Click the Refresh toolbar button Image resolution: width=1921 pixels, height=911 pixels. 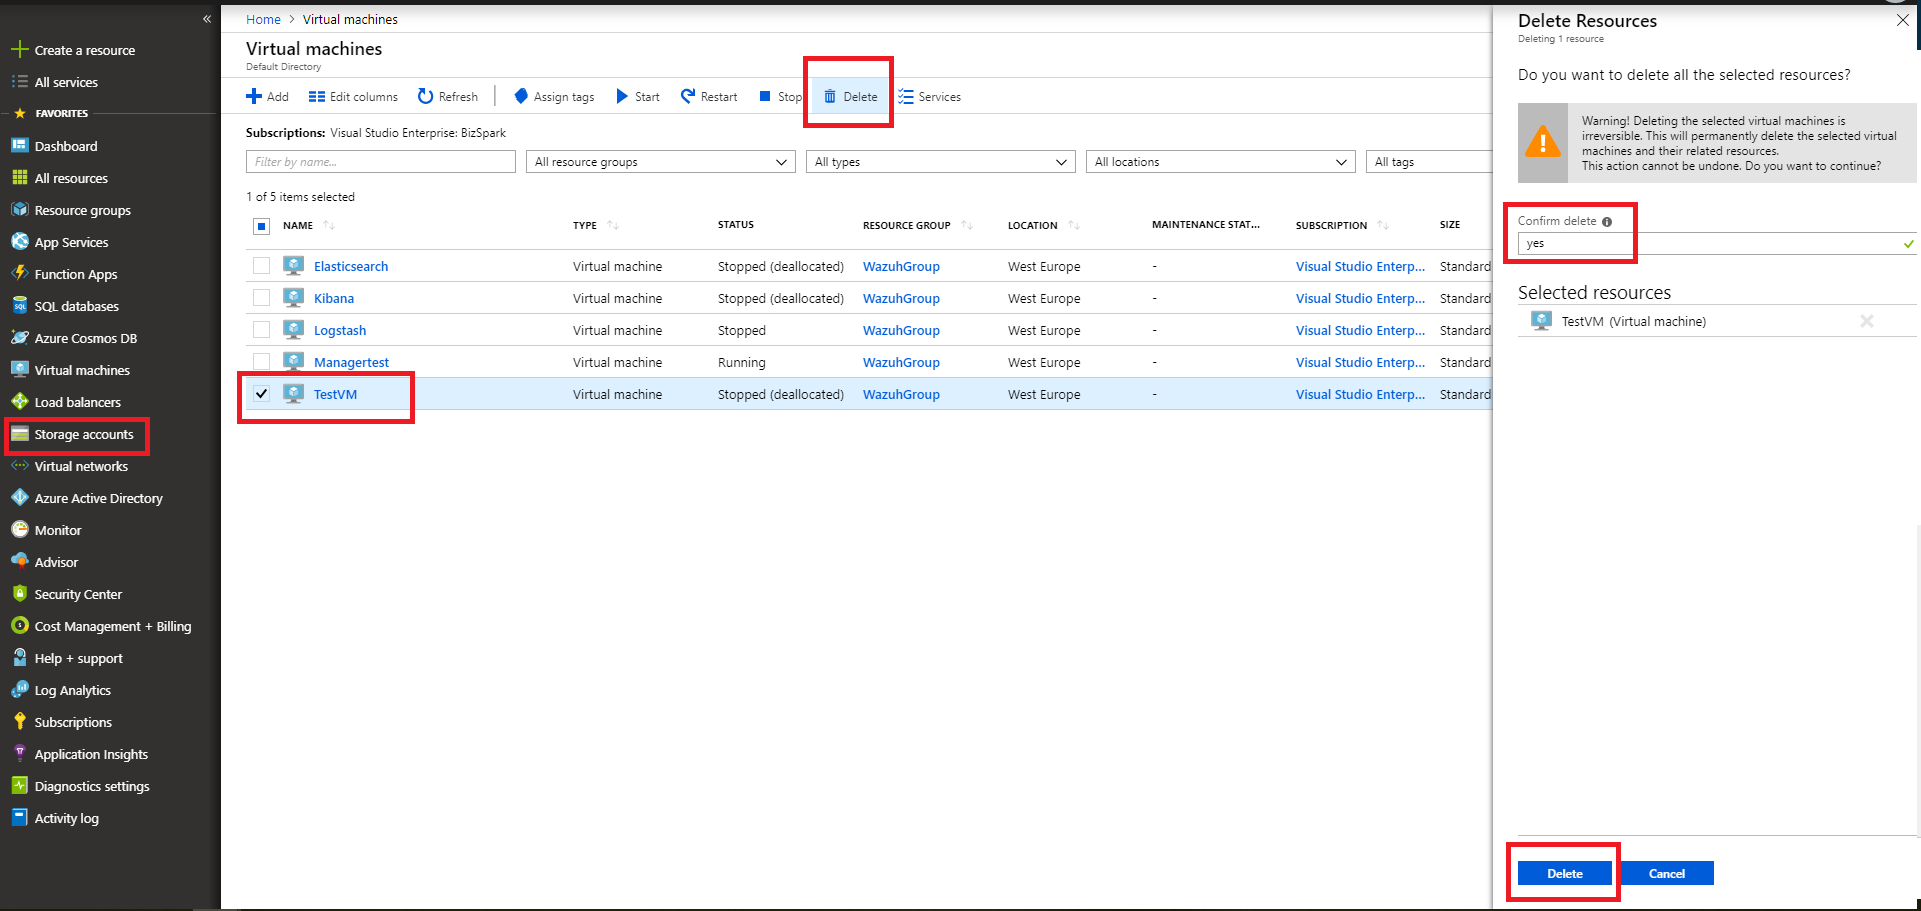(447, 97)
